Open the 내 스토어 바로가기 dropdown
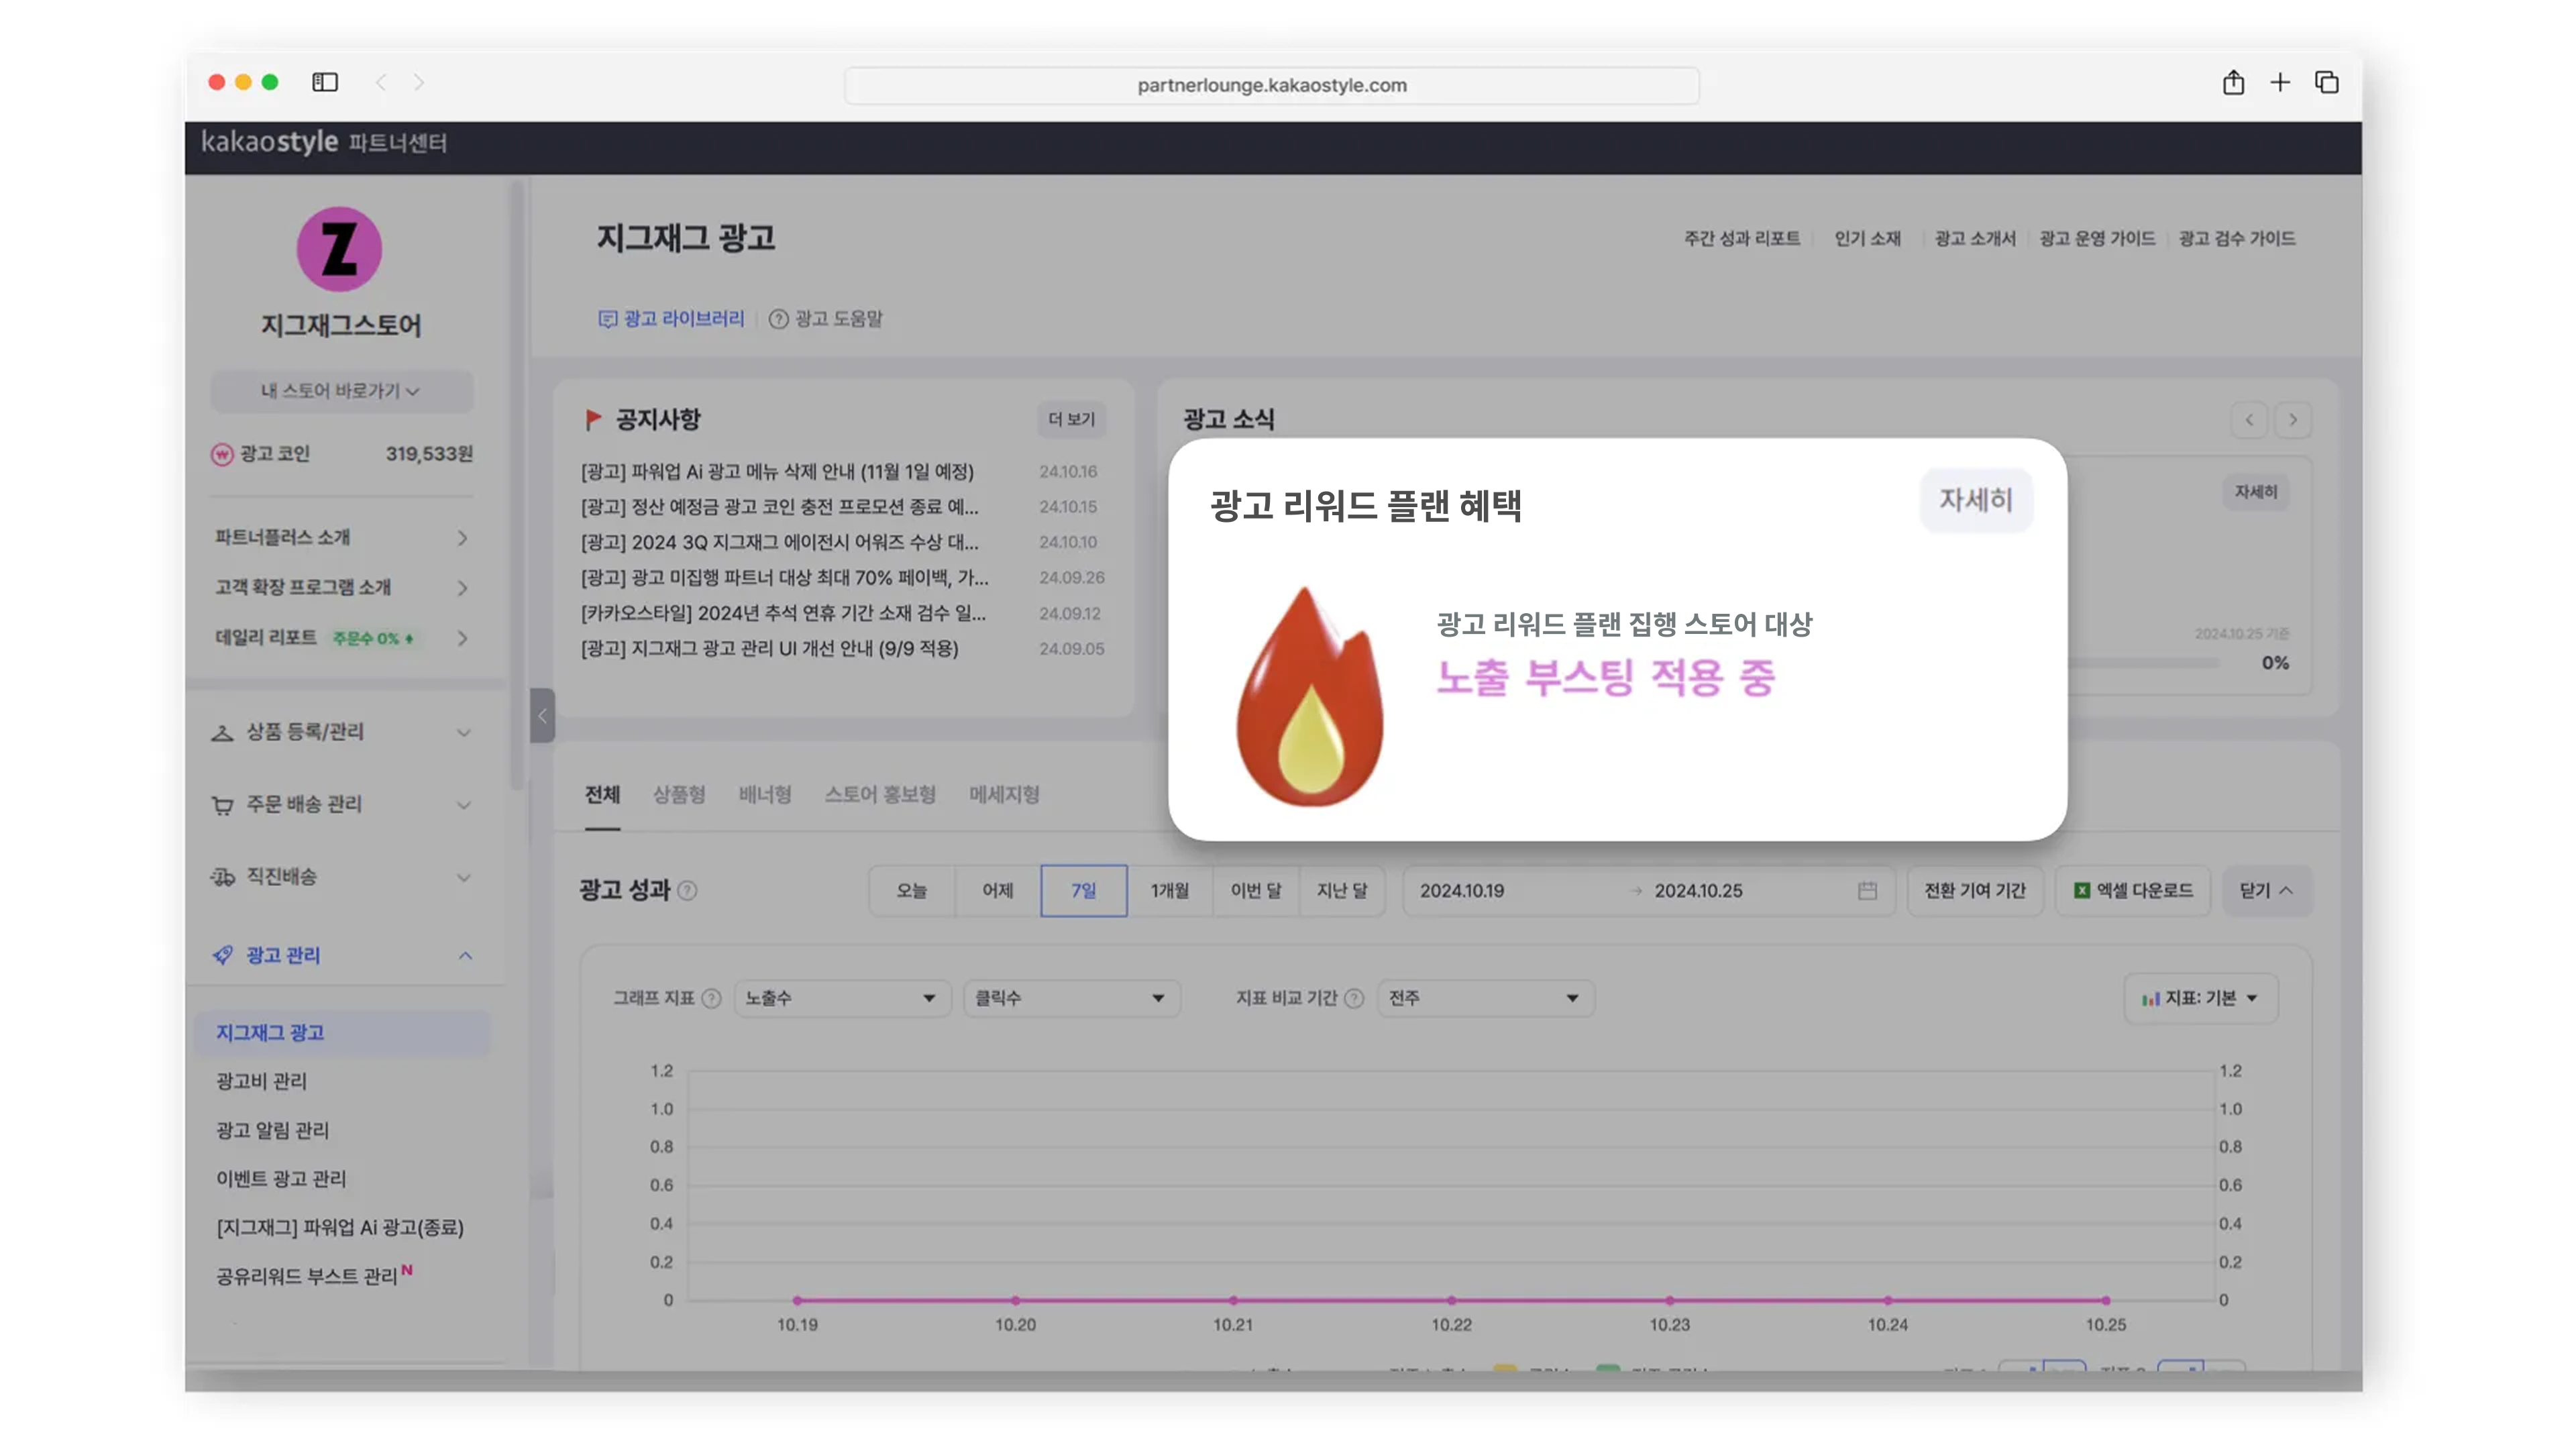The image size is (2576, 1449). pos(341,391)
